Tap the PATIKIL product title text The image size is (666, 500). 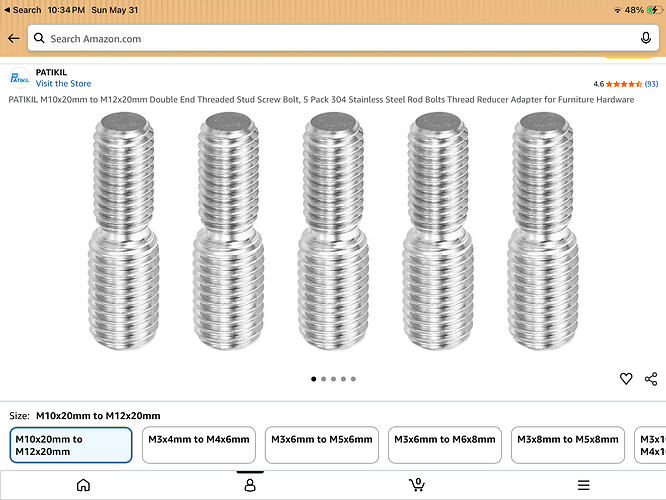pos(321,99)
